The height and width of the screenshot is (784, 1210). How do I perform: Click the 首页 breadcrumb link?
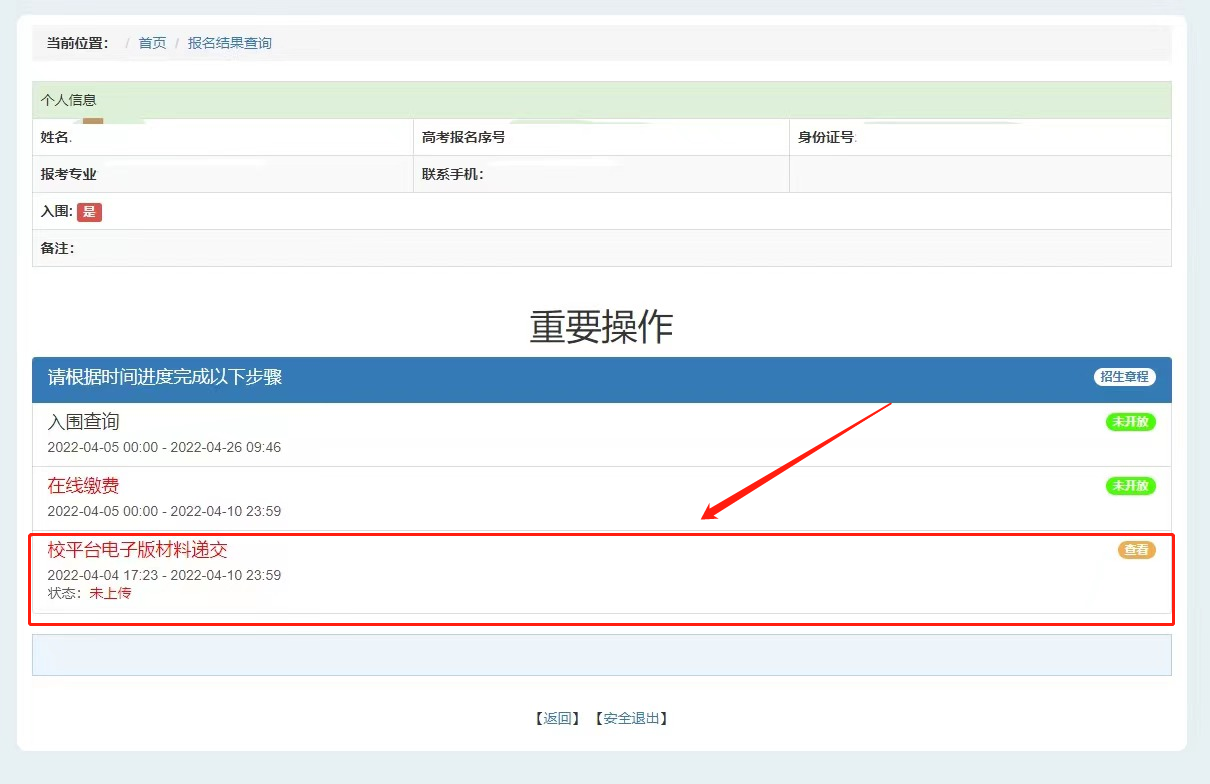(152, 43)
